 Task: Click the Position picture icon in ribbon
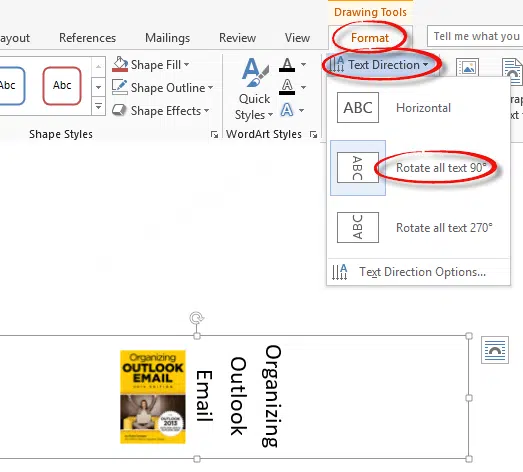[x=467, y=68]
